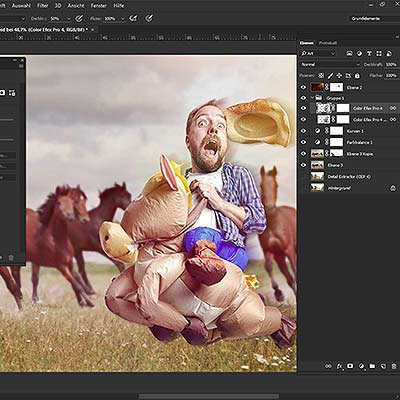Screen dimensions: 400x400
Task: Close the Color Efex Pro 4 document tab
Action: pyautogui.click(x=93, y=29)
